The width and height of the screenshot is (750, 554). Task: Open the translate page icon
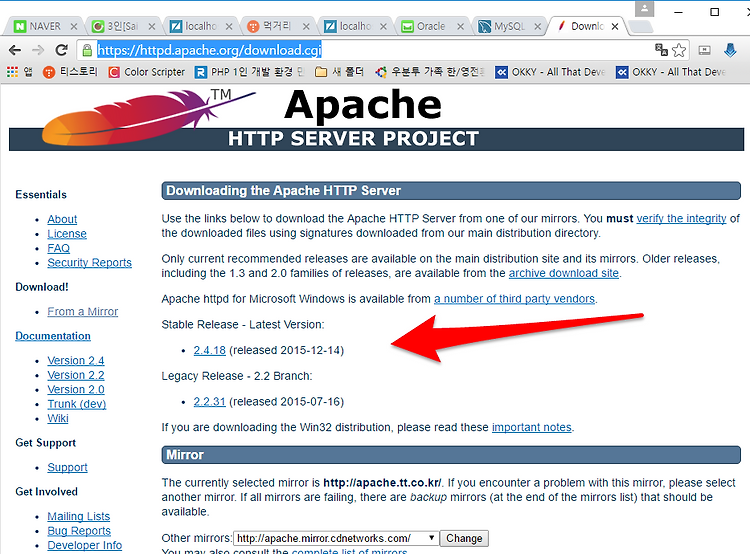(661, 50)
